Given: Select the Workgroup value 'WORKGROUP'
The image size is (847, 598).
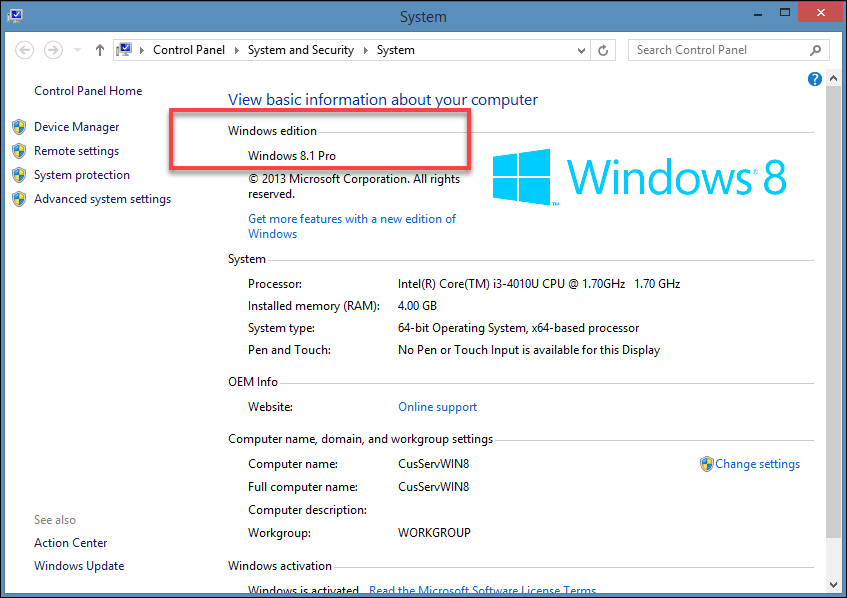Looking at the screenshot, I should coord(434,533).
